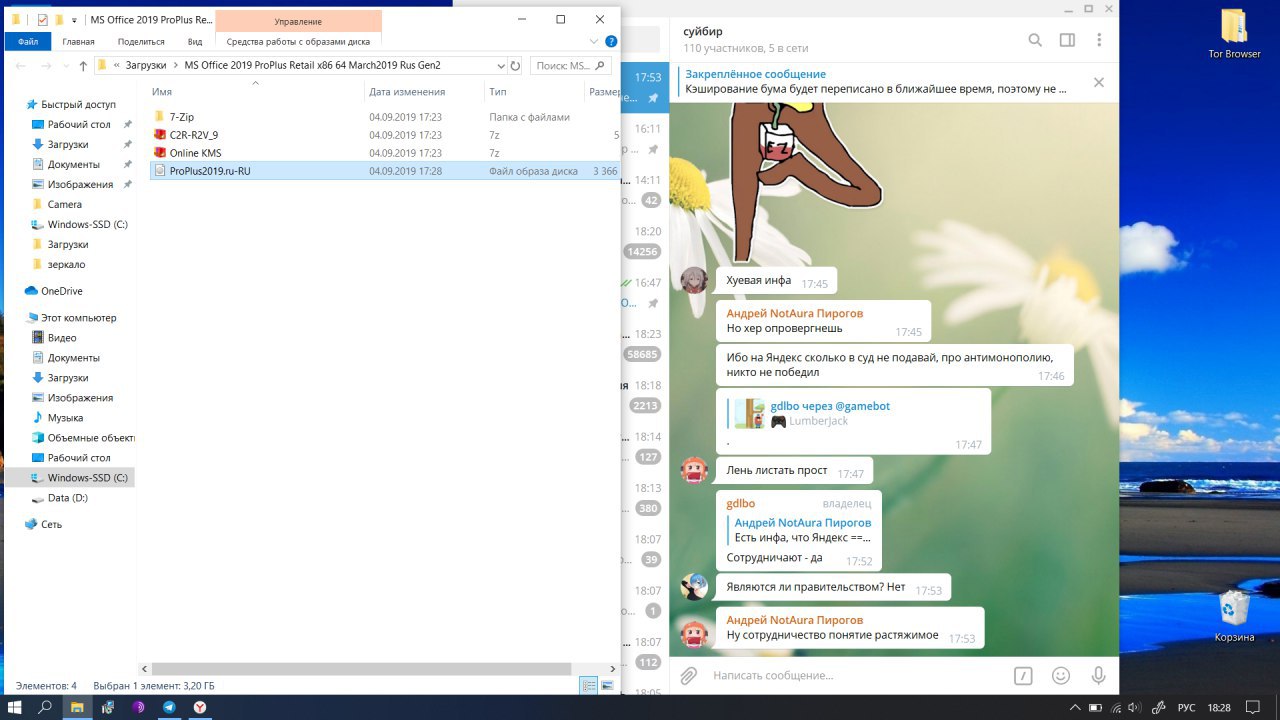Search in Telegram chat magnifier icon
This screenshot has width=1280, height=720.
pos(1035,40)
